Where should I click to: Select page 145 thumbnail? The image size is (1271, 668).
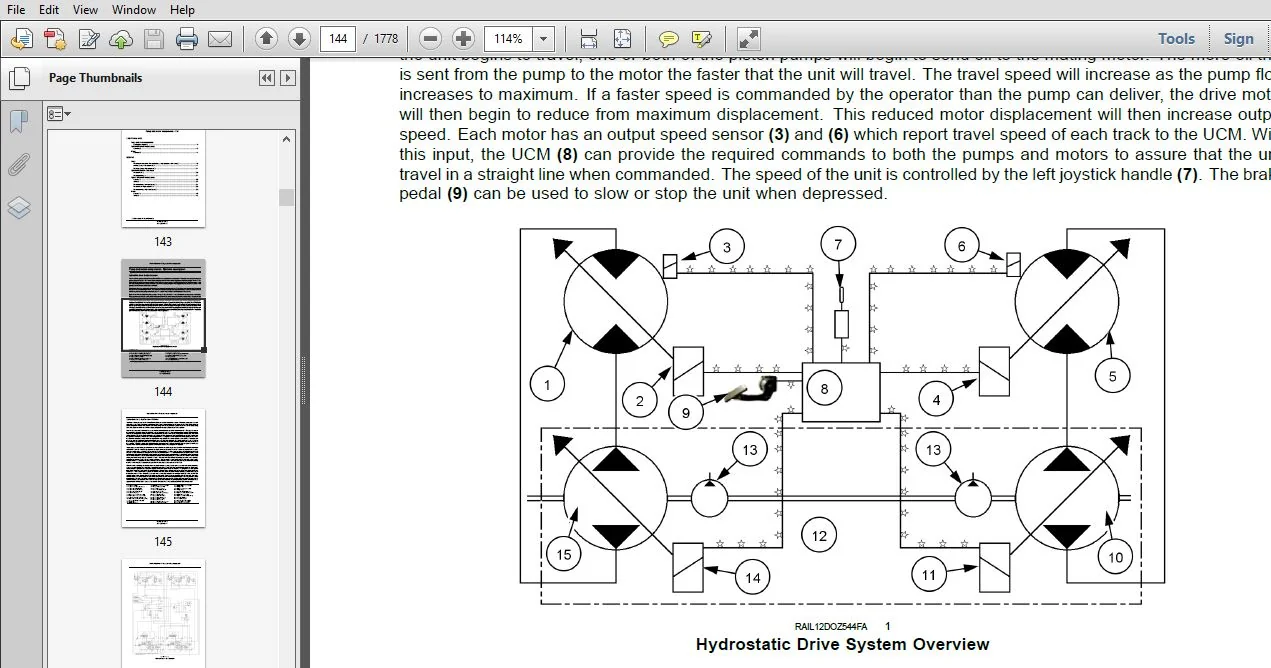[163, 468]
